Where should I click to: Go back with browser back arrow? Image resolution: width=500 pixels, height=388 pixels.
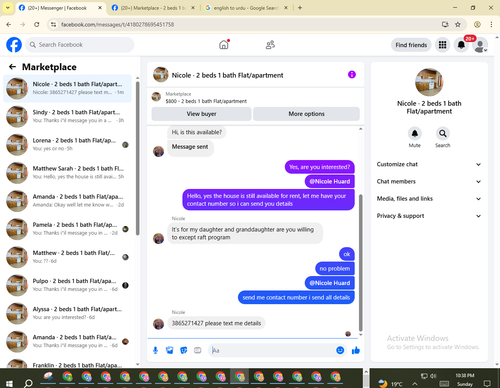[9, 24]
